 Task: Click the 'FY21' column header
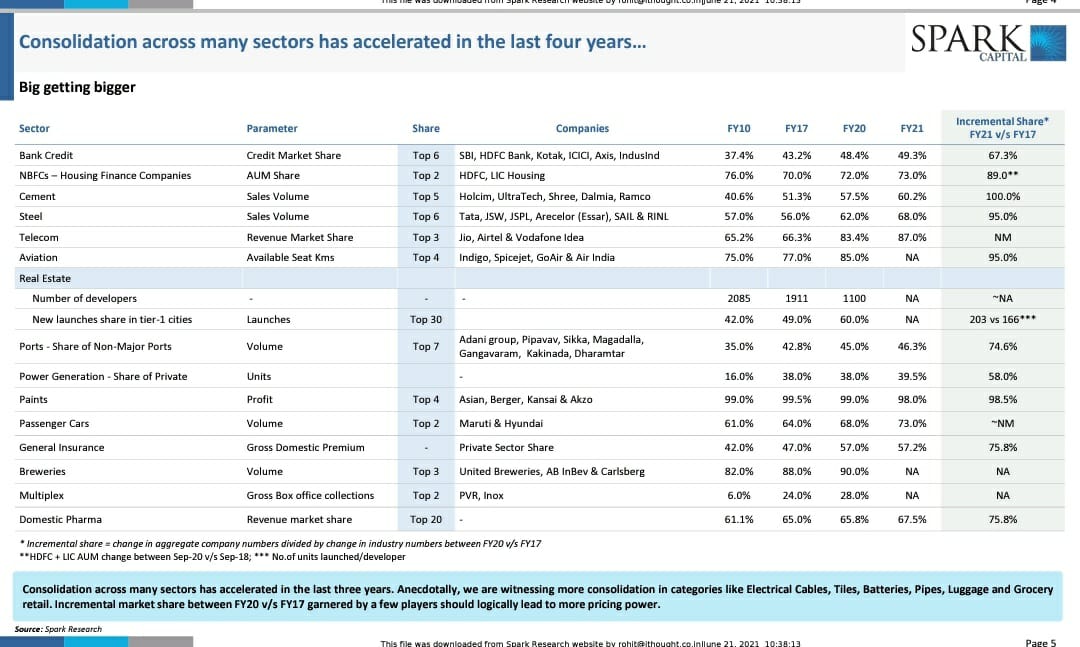pyautogui.click(x=912, y=128)
